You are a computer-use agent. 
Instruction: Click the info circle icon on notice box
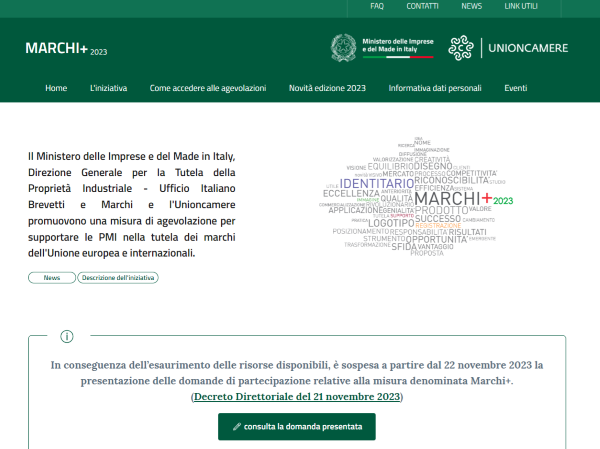(x=67, y=336)
